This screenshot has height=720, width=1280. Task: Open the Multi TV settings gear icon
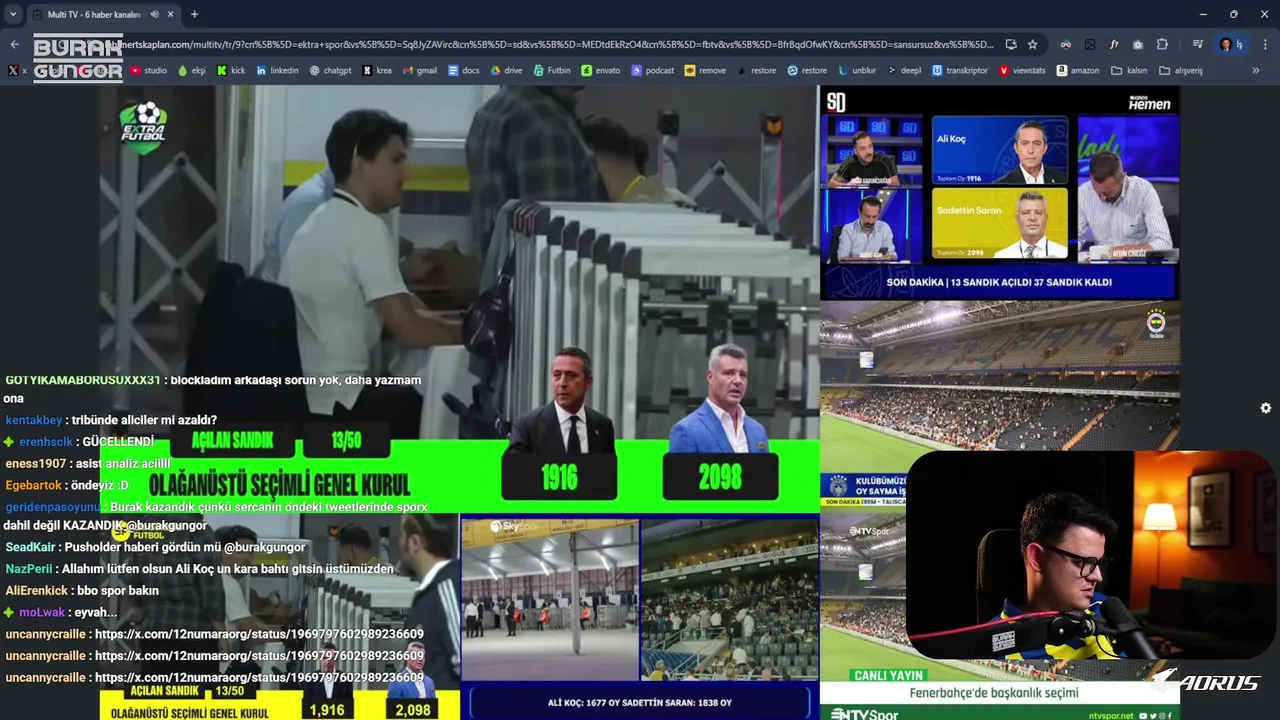coord(1266,408)
